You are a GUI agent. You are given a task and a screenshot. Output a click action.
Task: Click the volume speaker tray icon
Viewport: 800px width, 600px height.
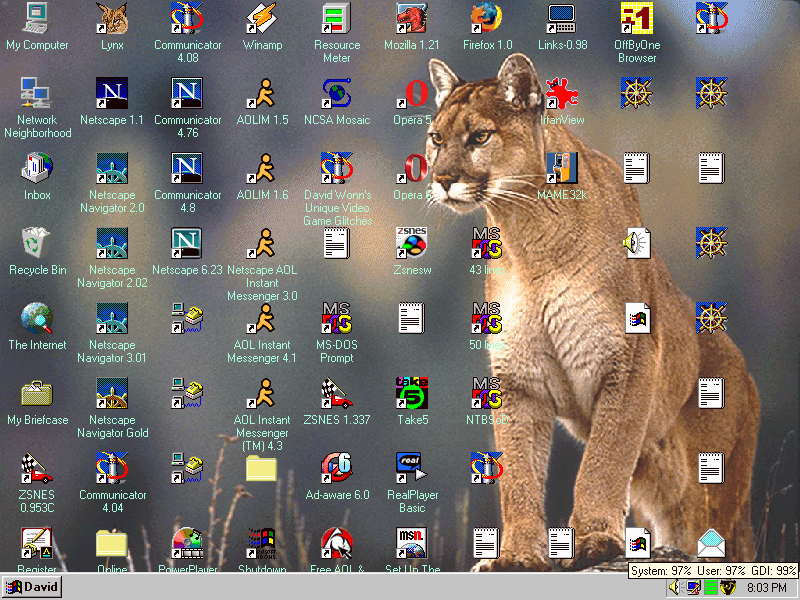click(x=675, y=587)
